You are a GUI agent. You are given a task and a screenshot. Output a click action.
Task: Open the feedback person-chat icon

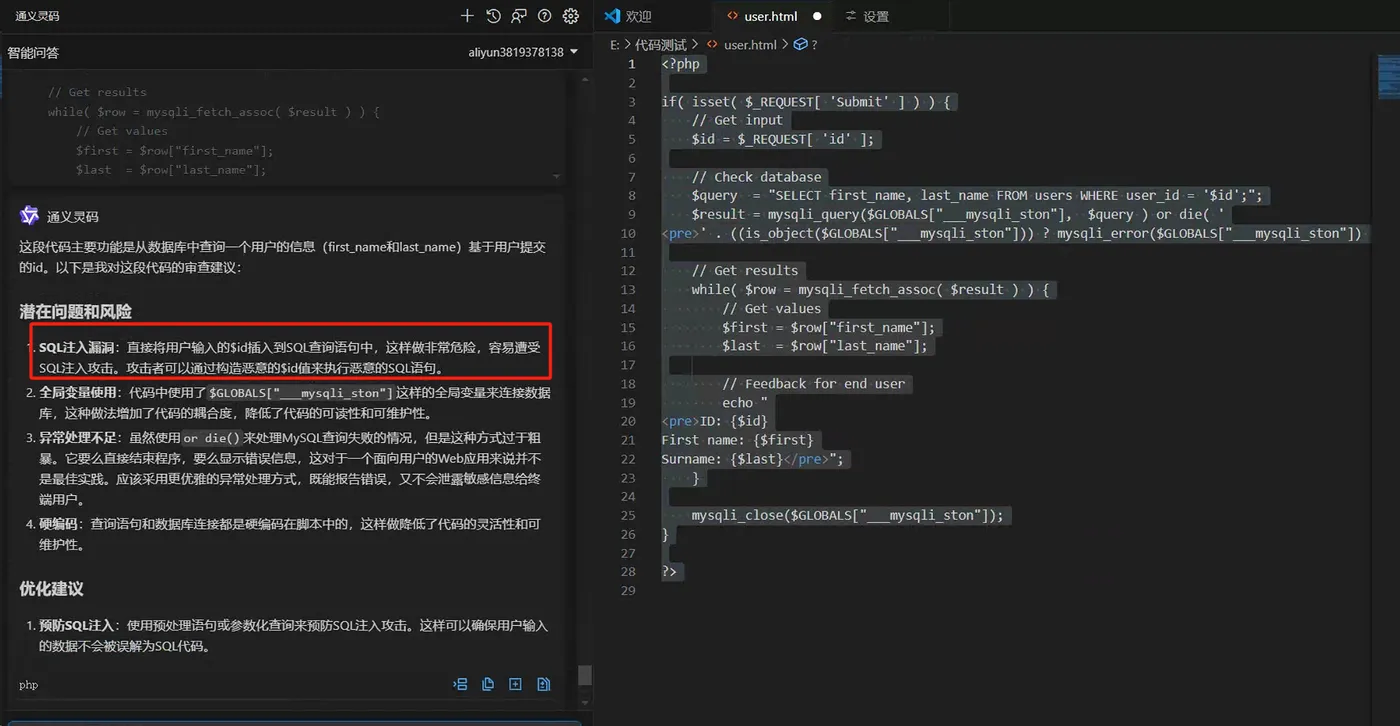[518, 16]
